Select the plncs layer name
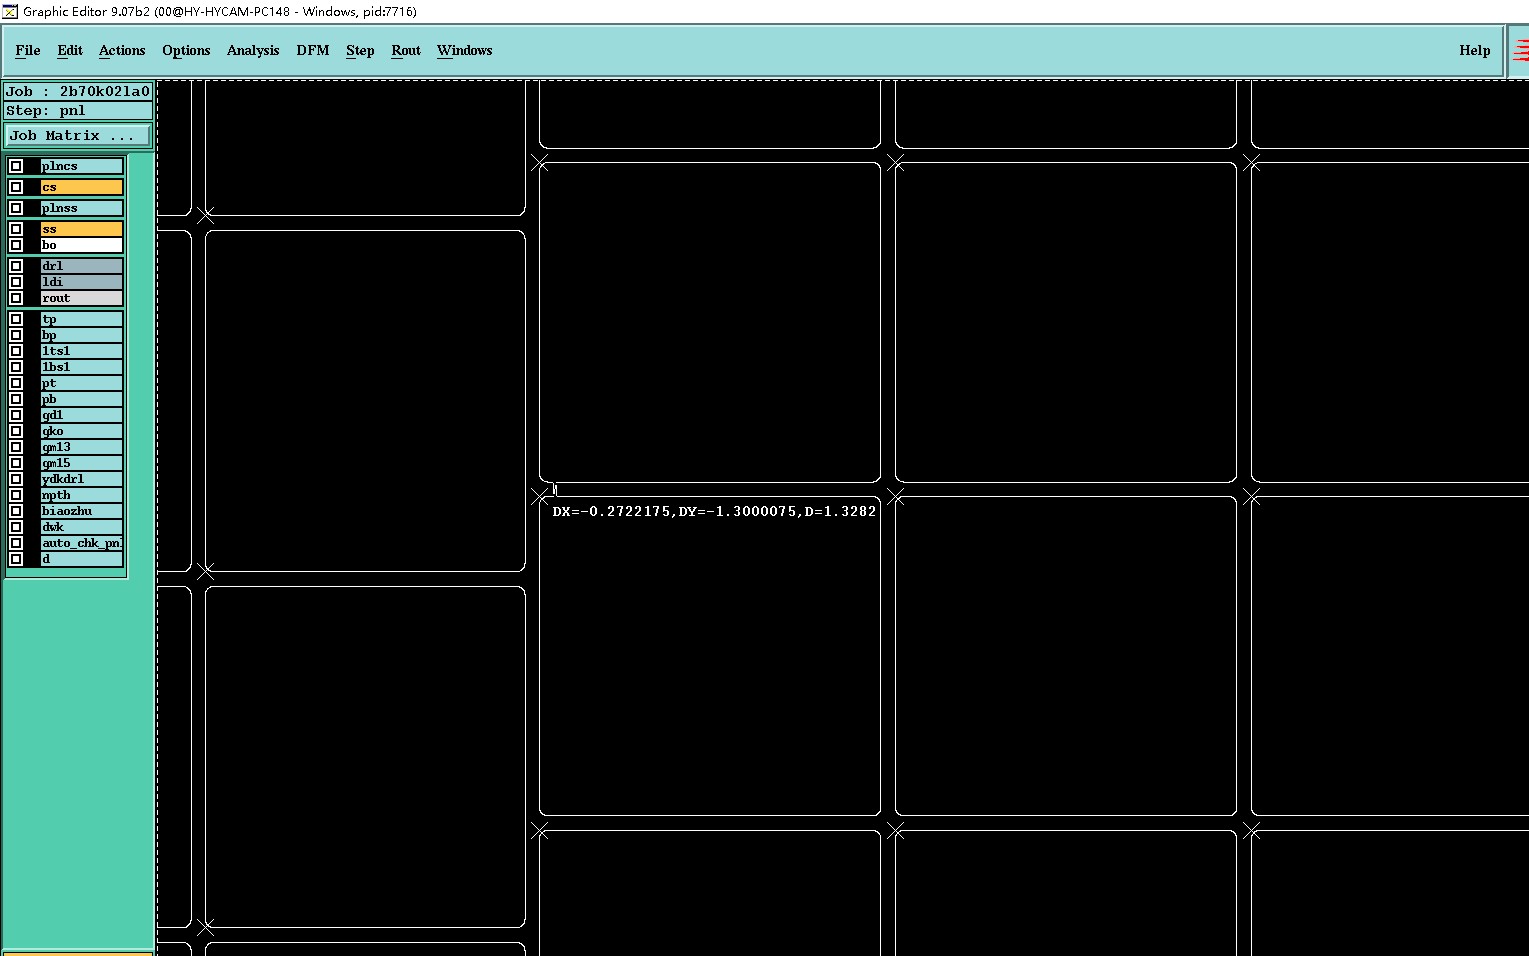1529x956 pixels. point(82,166)
